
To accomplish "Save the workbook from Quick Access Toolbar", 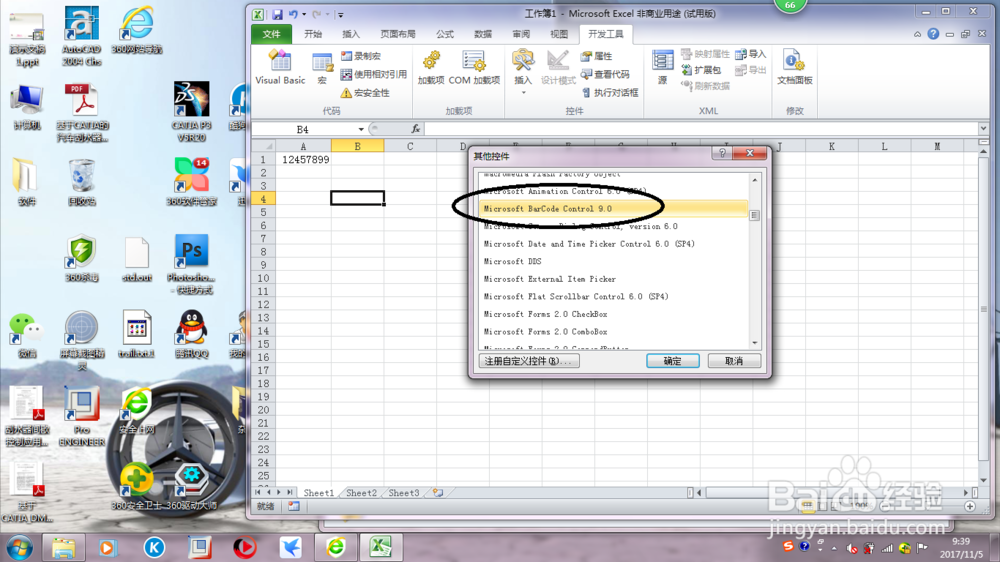I will pyautogui.click(x=277, y=14).
